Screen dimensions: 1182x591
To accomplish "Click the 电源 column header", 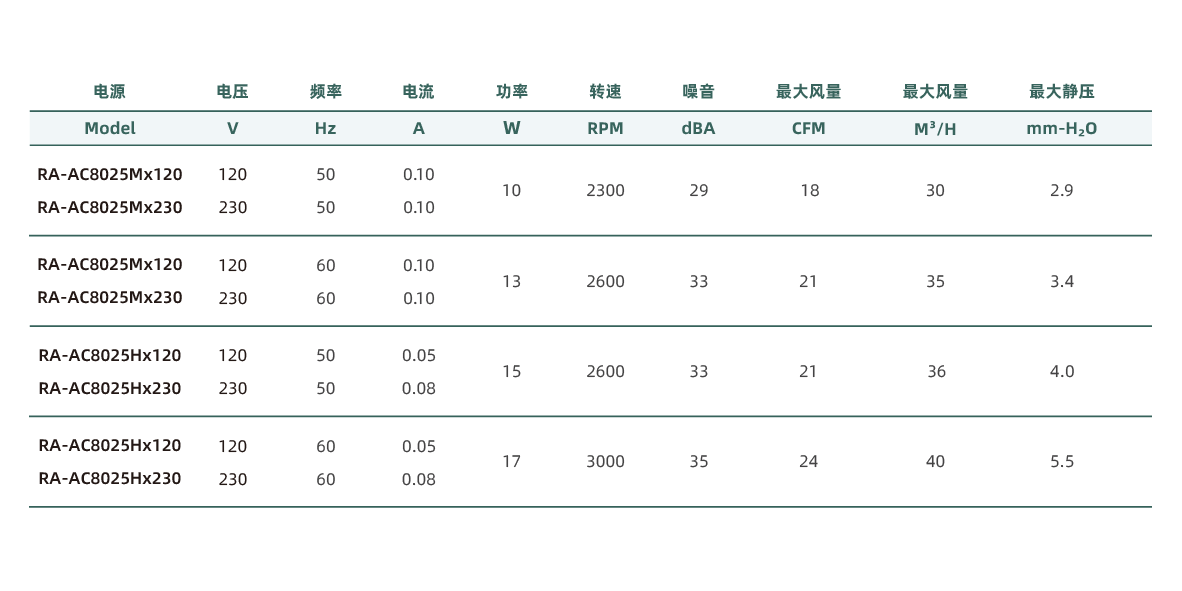I will pos(110,92).
